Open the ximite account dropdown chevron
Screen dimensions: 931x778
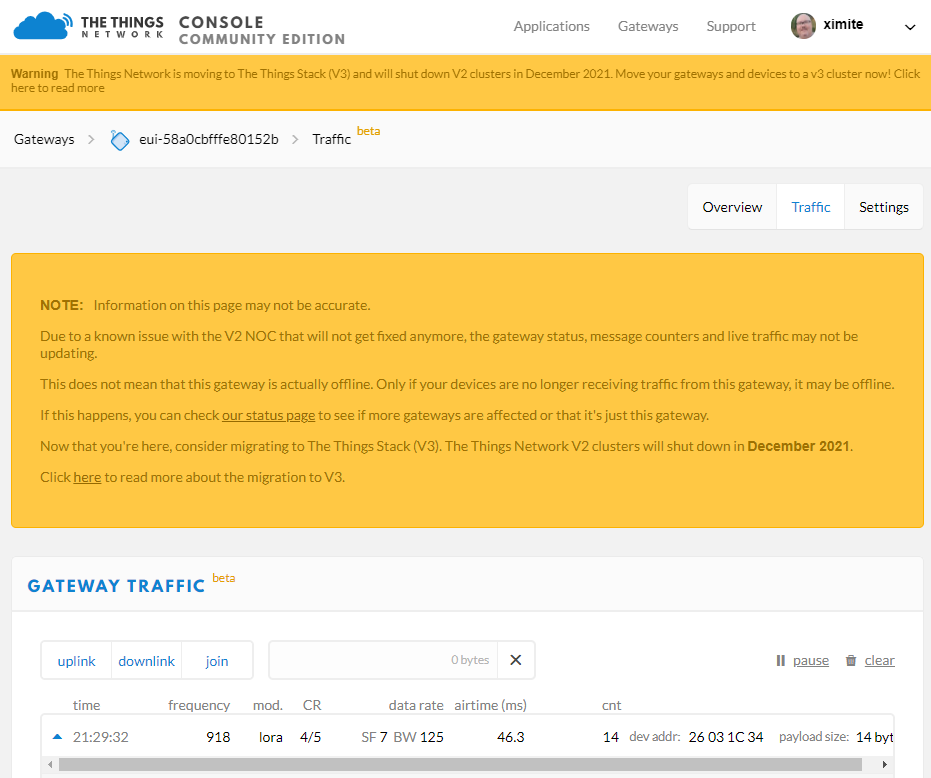point(910,27)
